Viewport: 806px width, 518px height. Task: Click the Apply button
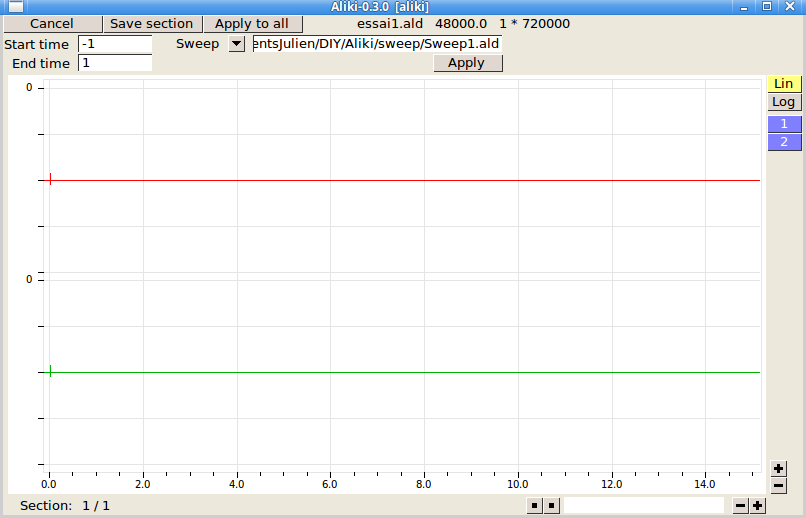click(x=467, y=63)
